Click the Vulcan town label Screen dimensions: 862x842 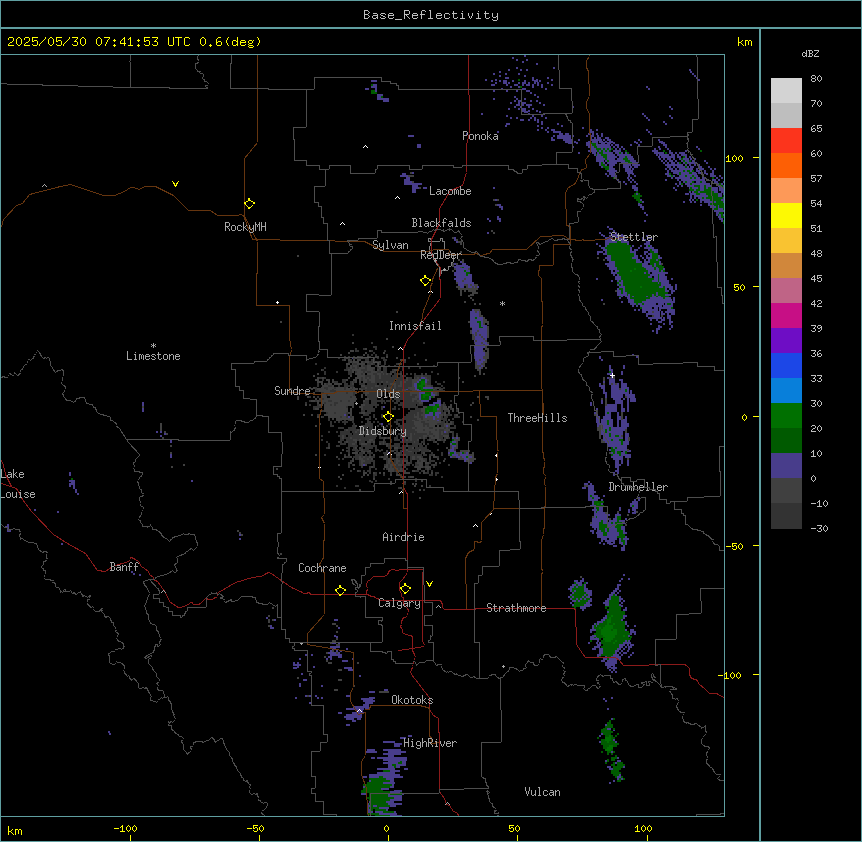click(542, 792)
